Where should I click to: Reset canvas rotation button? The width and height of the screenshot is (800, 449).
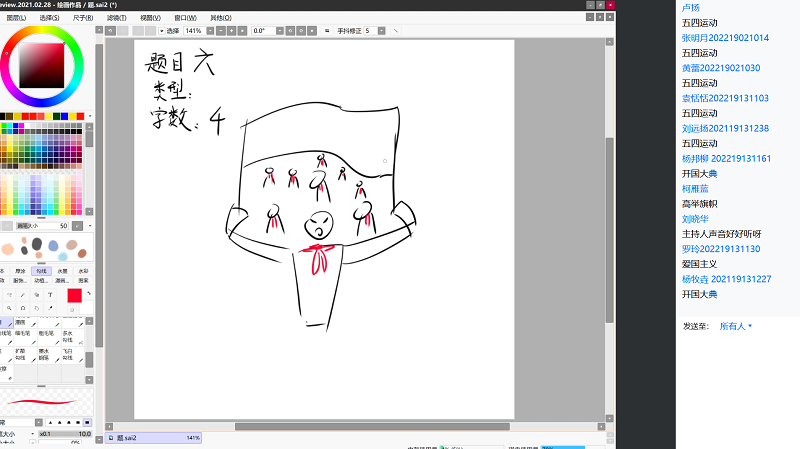click(x=312, y=31)
